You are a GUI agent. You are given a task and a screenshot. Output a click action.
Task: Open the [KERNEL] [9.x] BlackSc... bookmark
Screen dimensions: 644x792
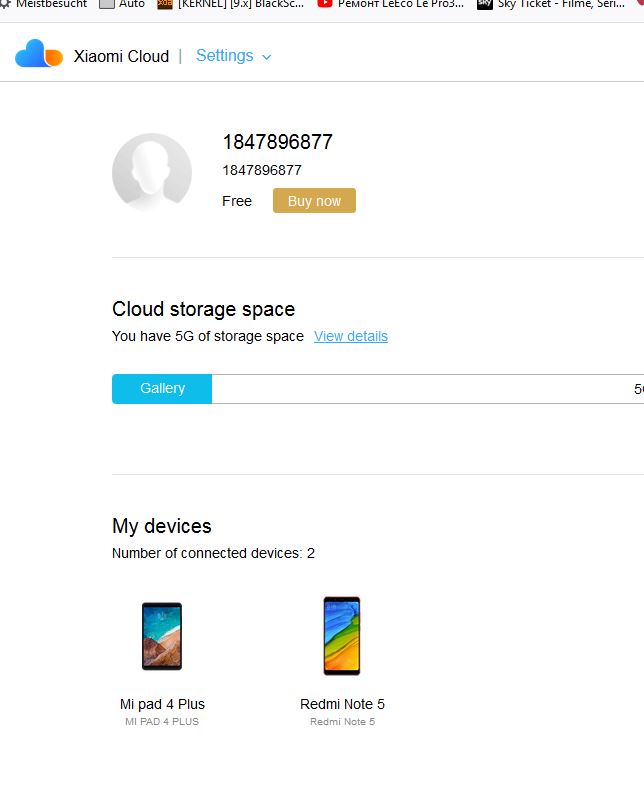[230, 4]
